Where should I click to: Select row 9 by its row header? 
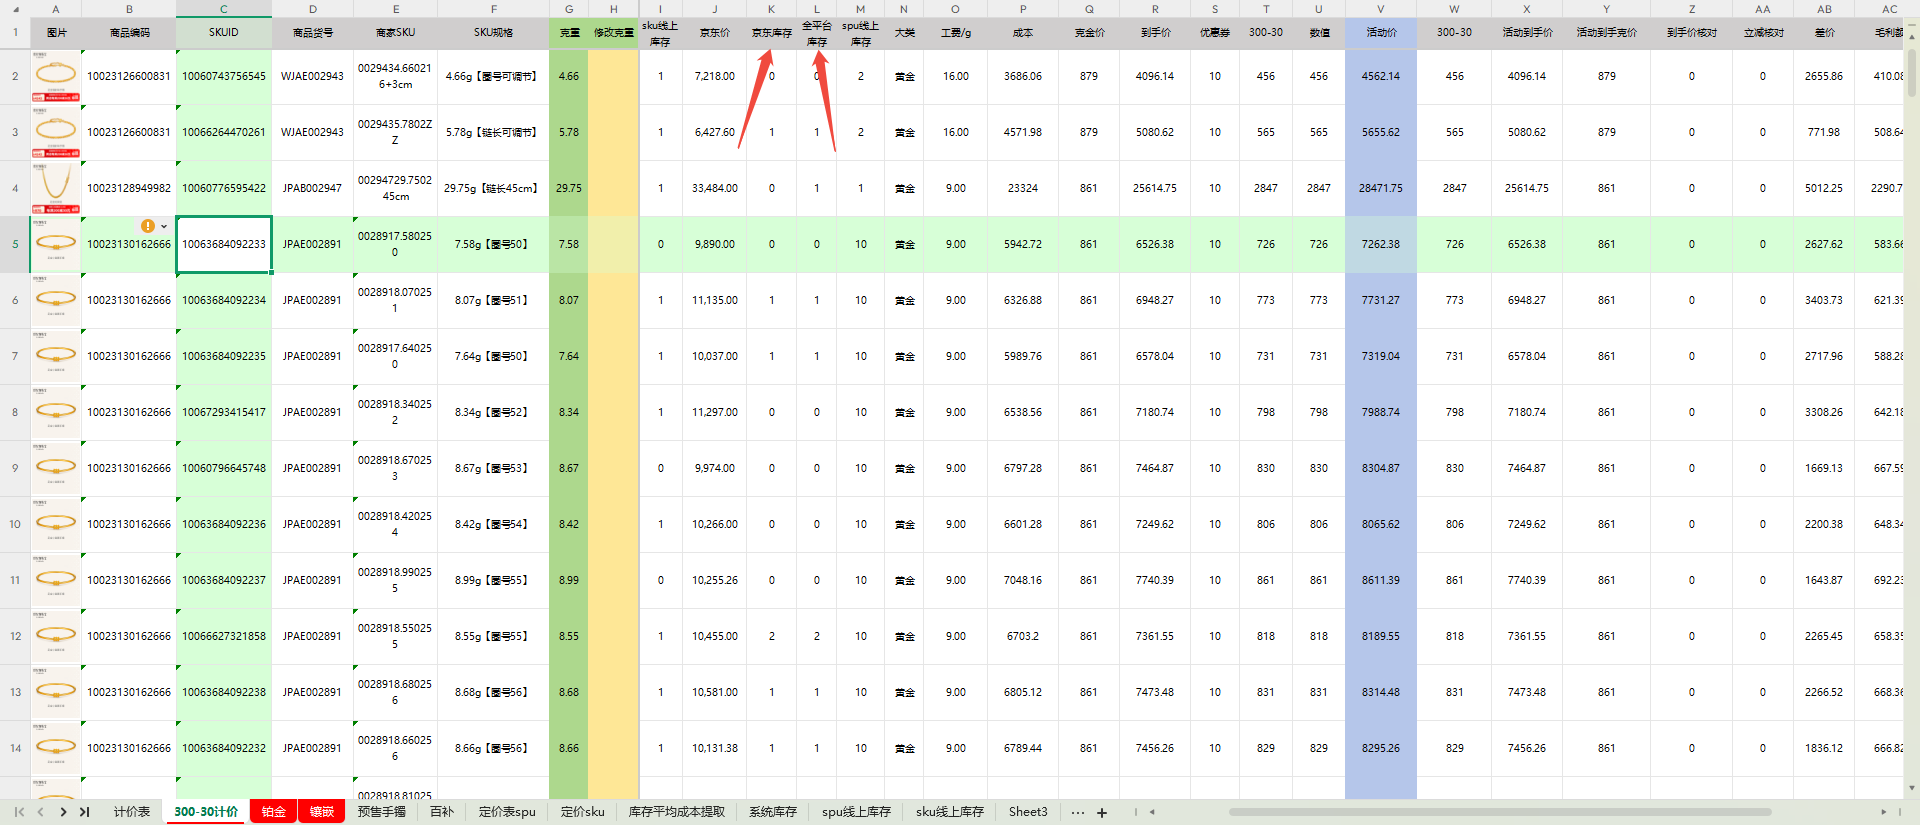point(15,468)
